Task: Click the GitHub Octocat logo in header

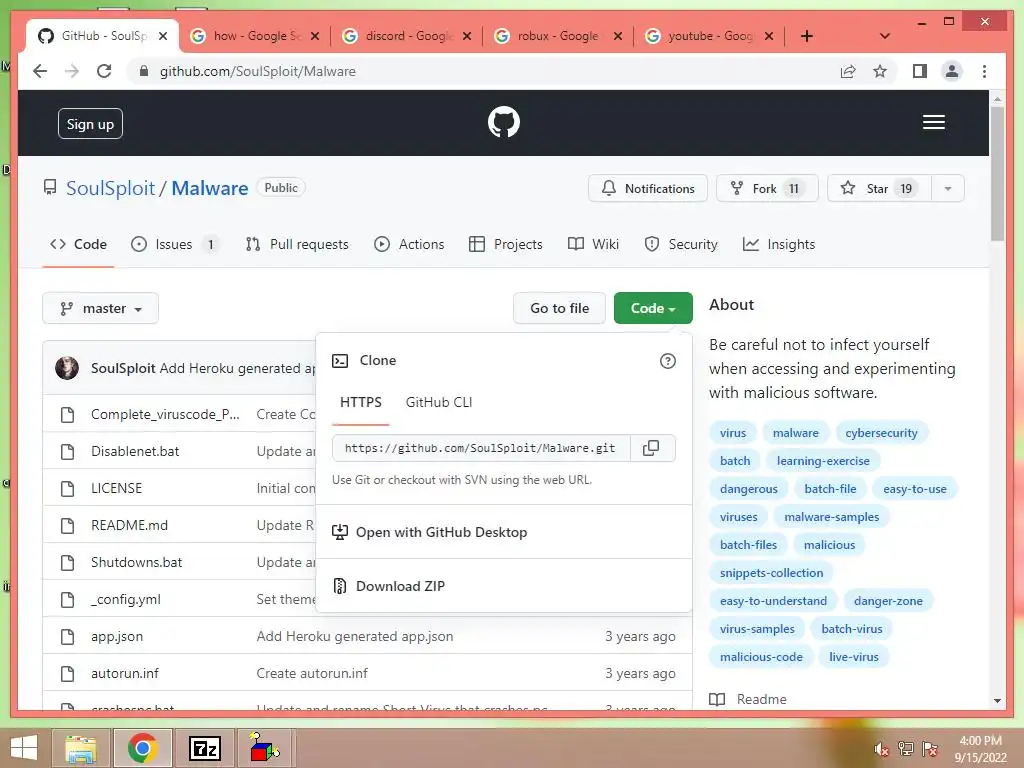Action: (x=504, y=122)
